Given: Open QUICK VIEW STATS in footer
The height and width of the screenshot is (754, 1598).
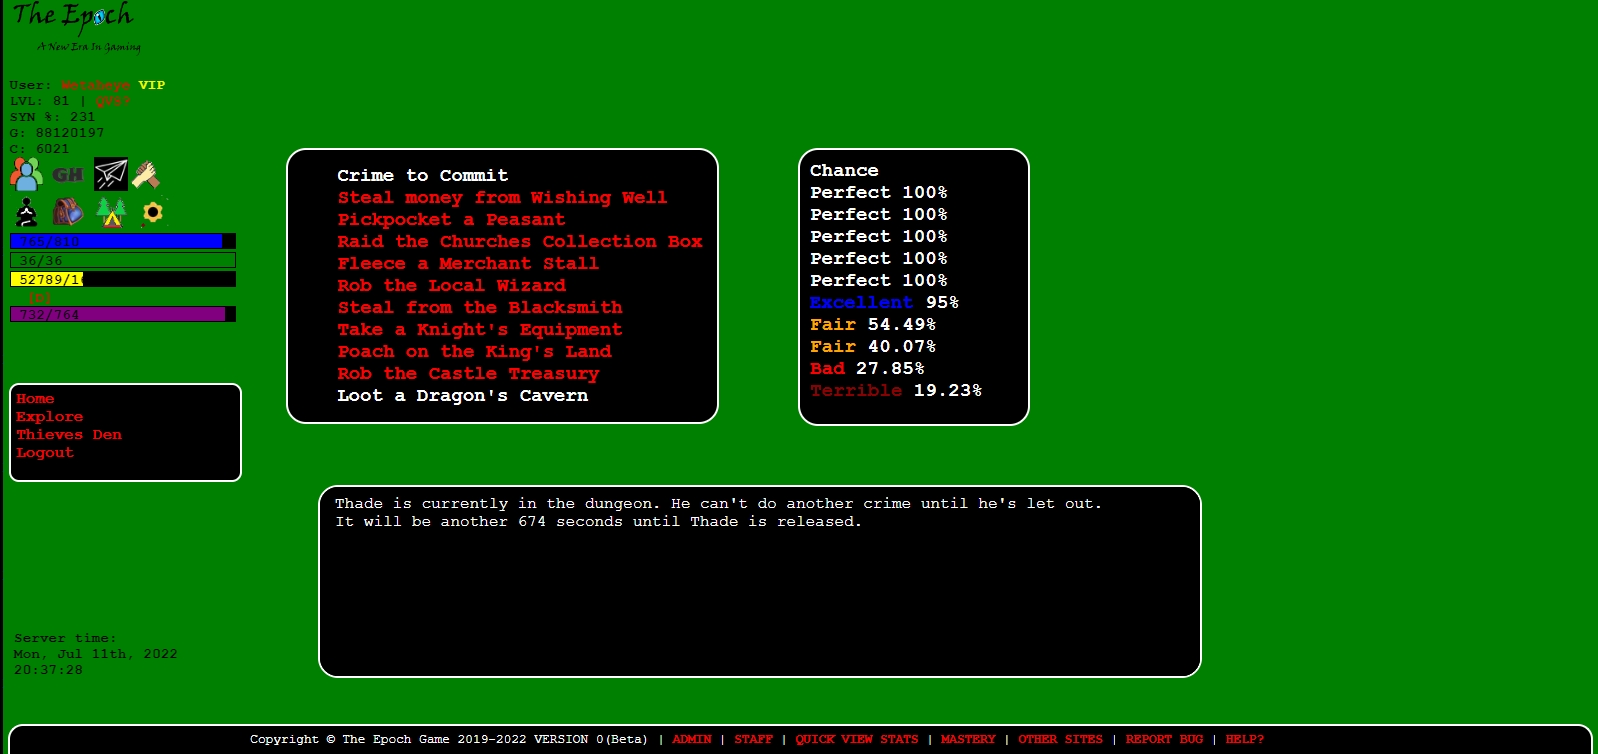Looking at the screenshot, I should pyautogui.click(x=856, y=740).
